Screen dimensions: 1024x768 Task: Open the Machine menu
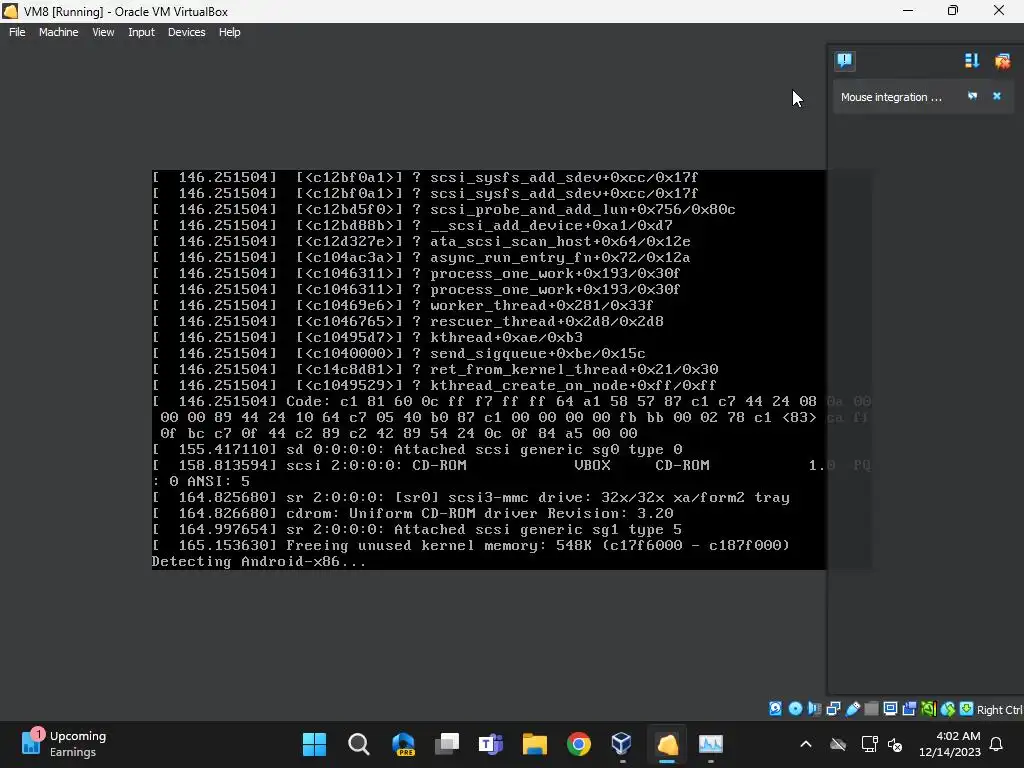(58, 32)
